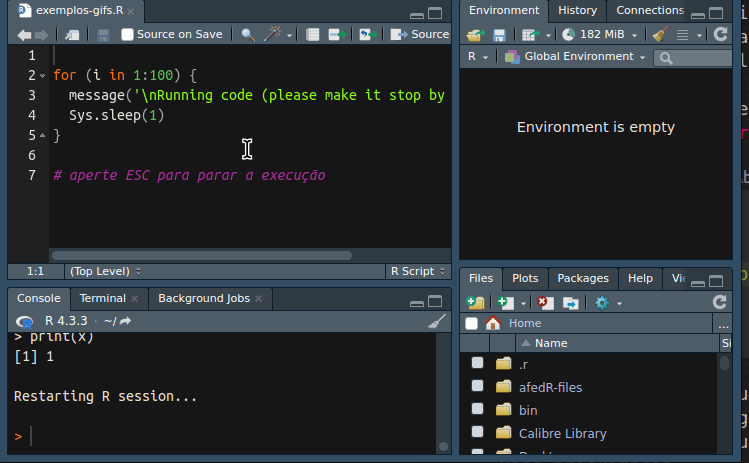Click the New Folder icon in Files
Screen dimensions: 749x463
point(476,302)
